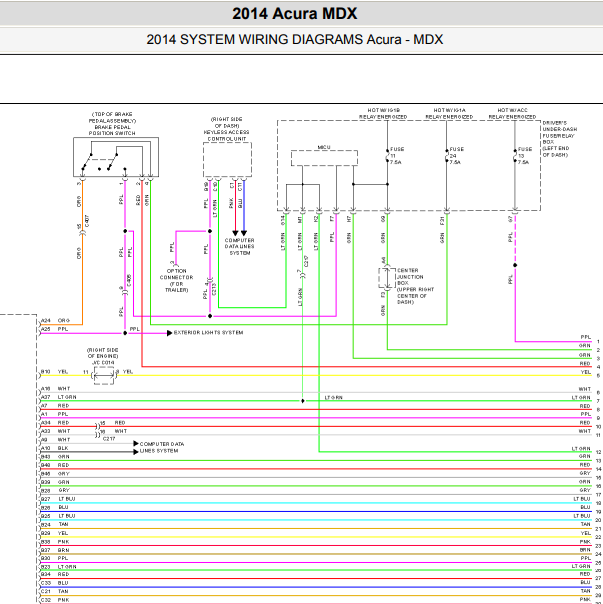Click the "A9 WHT" pin label
This screenshot has height=604, width=603.
(x=55, y=440)
